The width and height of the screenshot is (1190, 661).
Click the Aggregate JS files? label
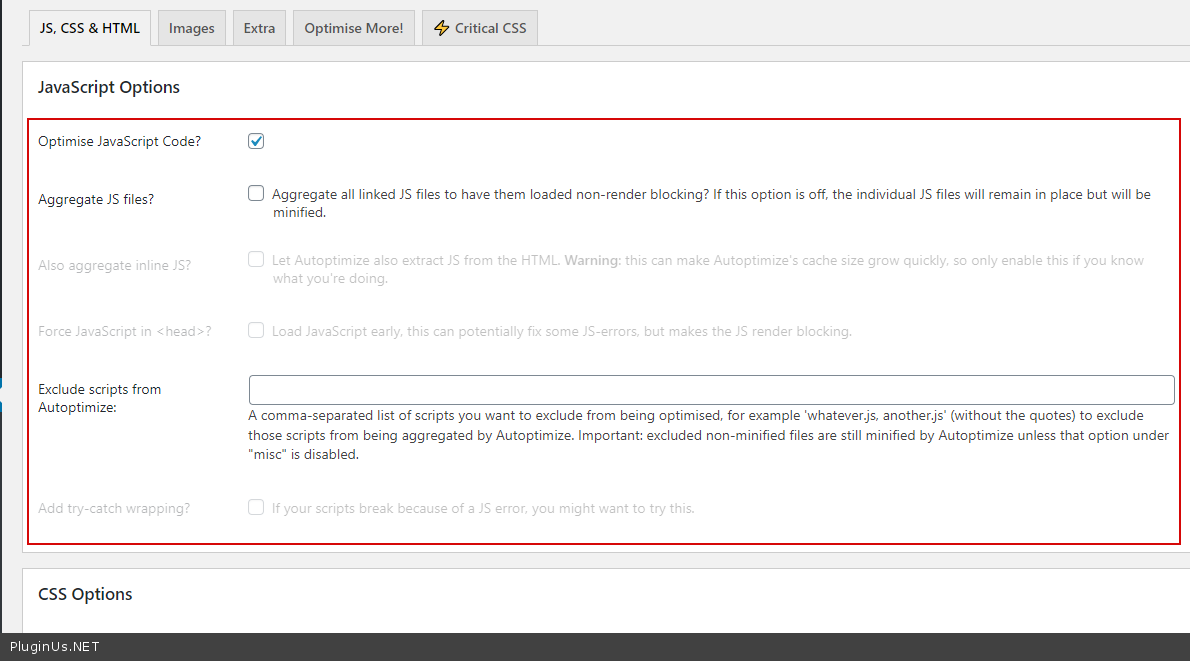click(x=96, y=199)
